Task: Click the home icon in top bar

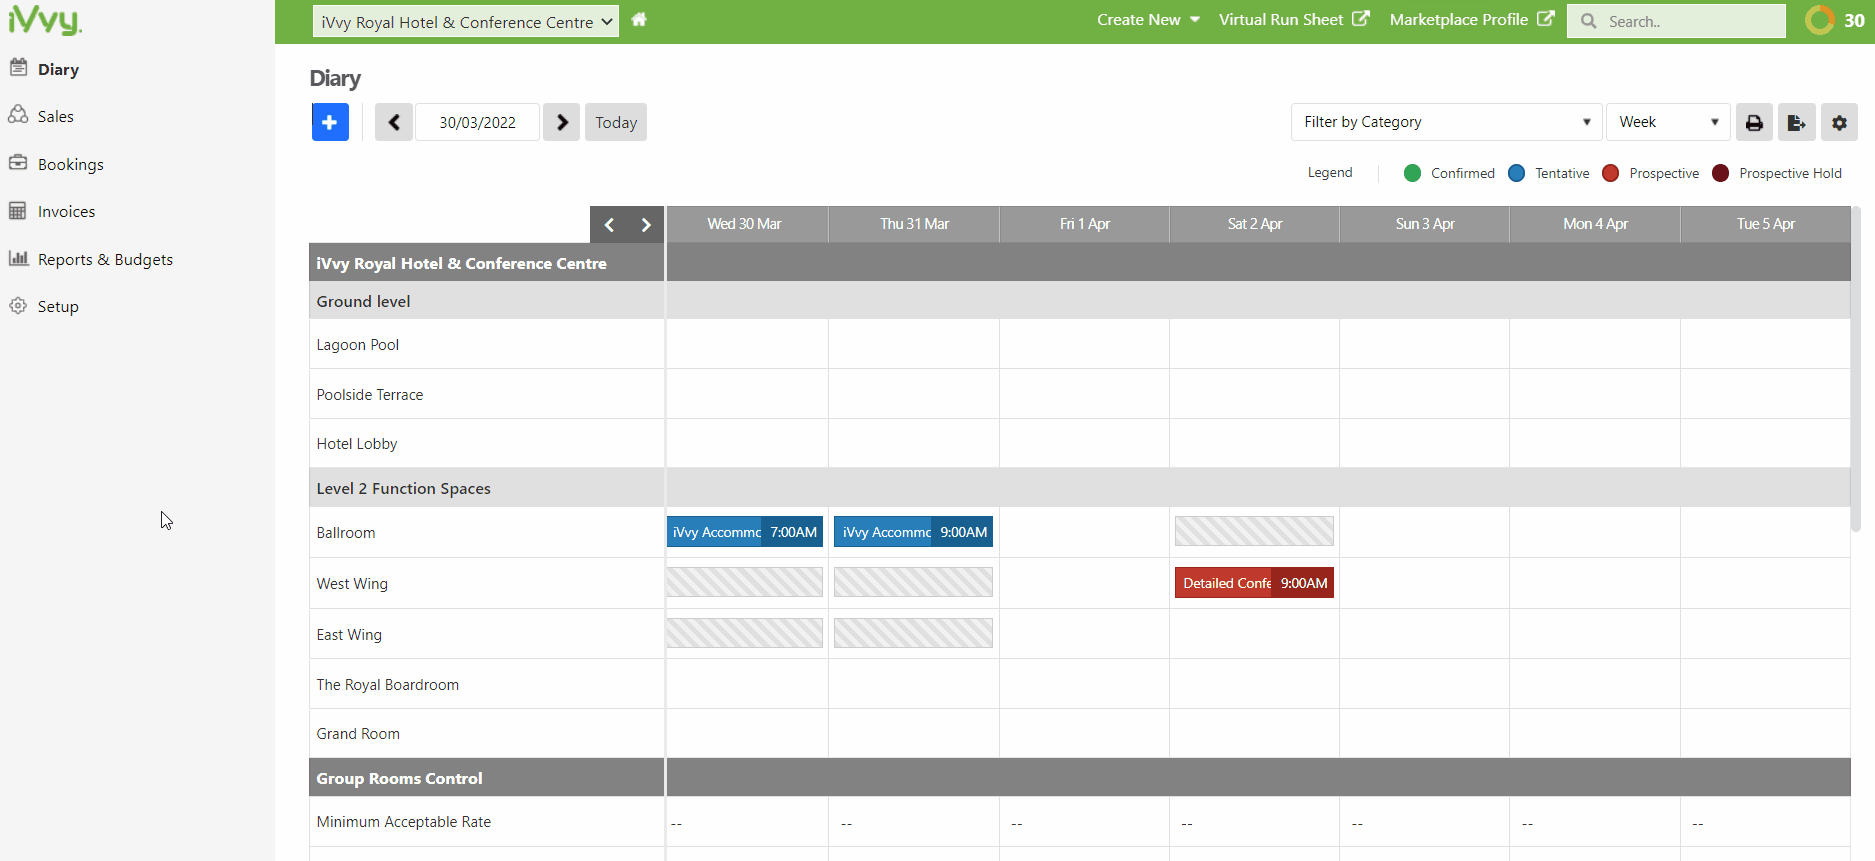Action: click(639, 19)
